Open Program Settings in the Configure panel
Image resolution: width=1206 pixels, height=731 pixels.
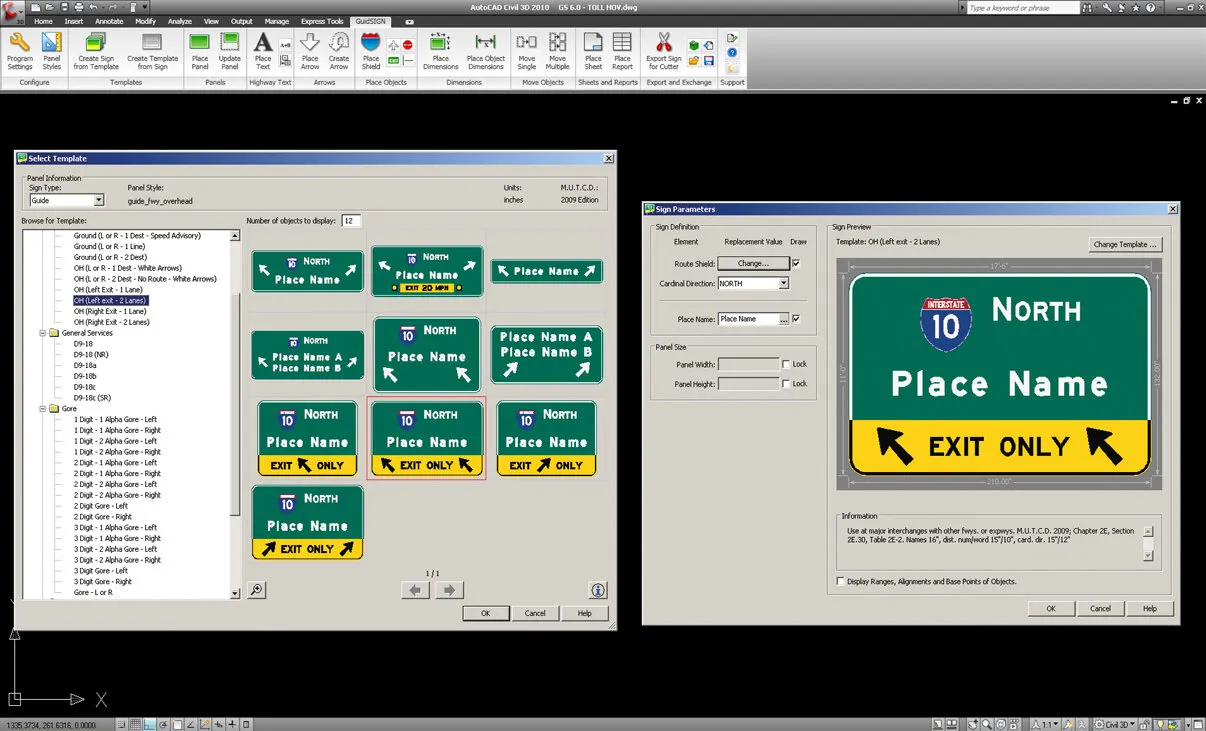pos(19,51)
